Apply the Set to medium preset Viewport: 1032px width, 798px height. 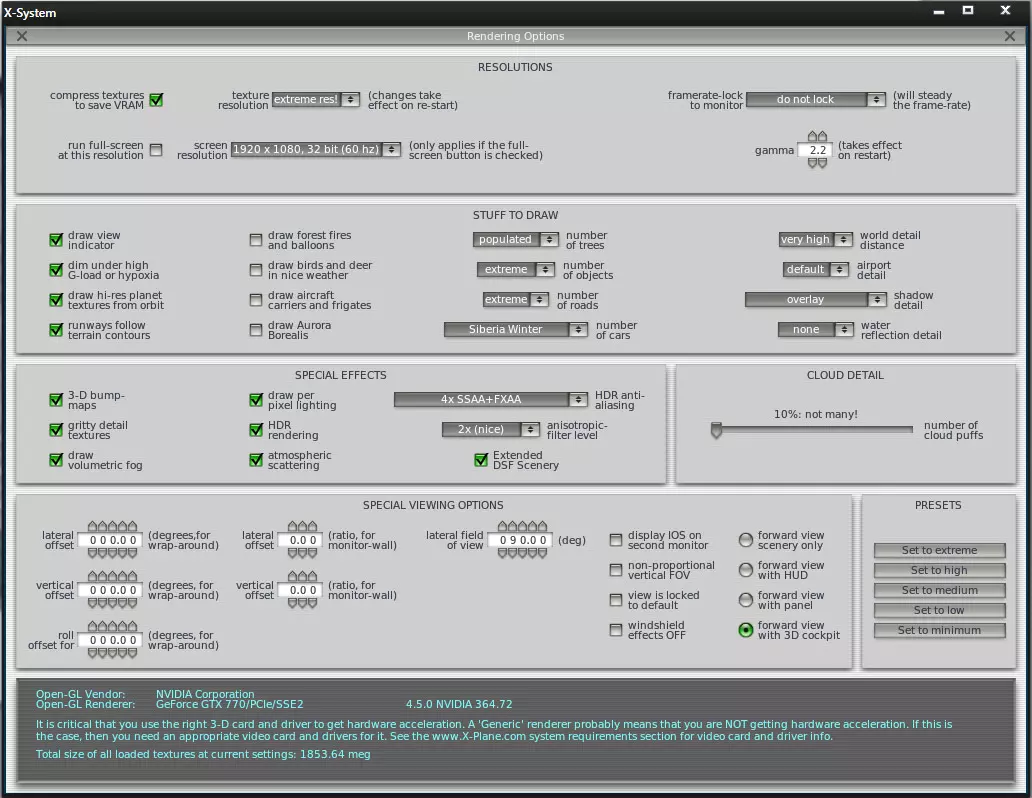click(939, 591)
